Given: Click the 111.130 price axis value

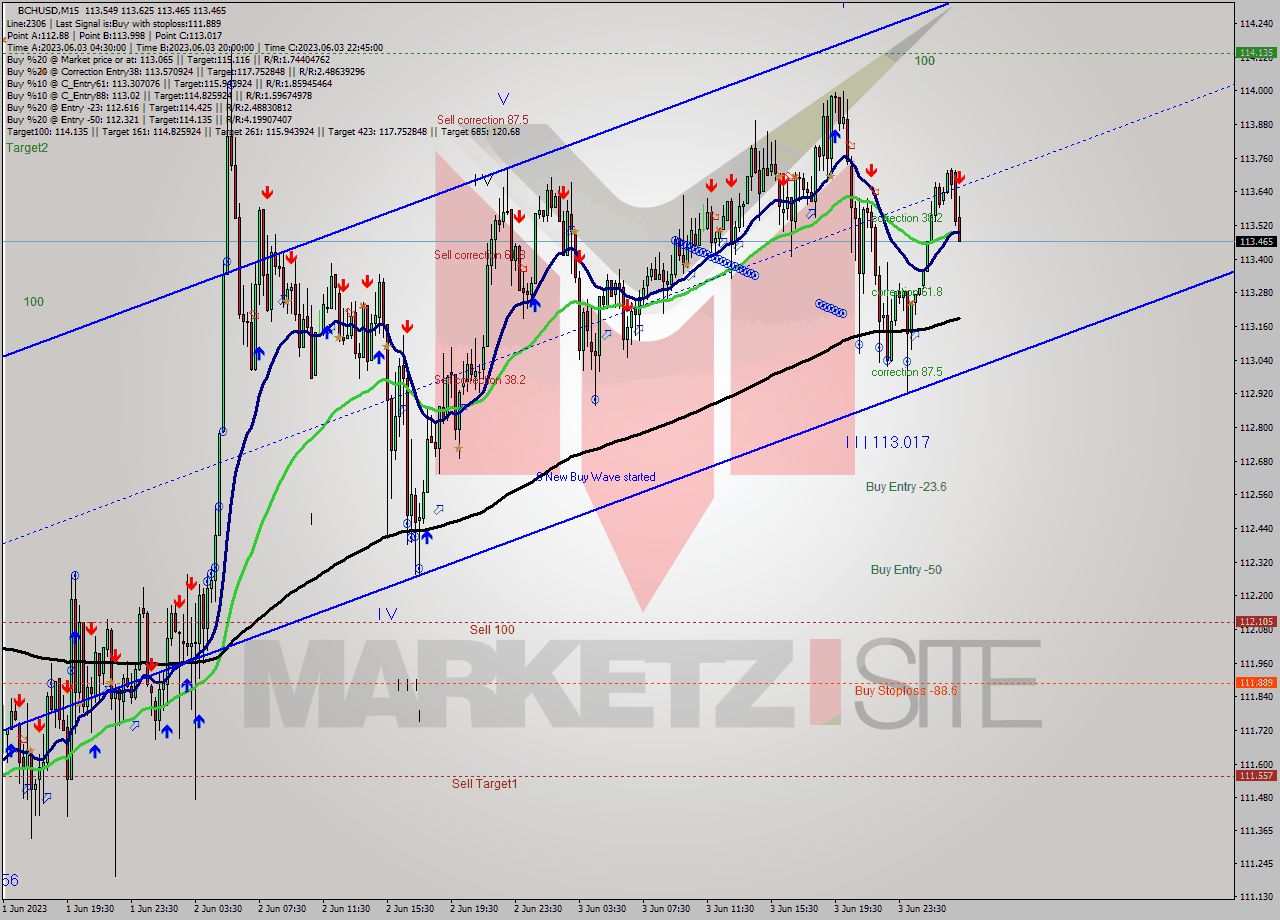Looking at the screenshot, I should (1255, 896).
